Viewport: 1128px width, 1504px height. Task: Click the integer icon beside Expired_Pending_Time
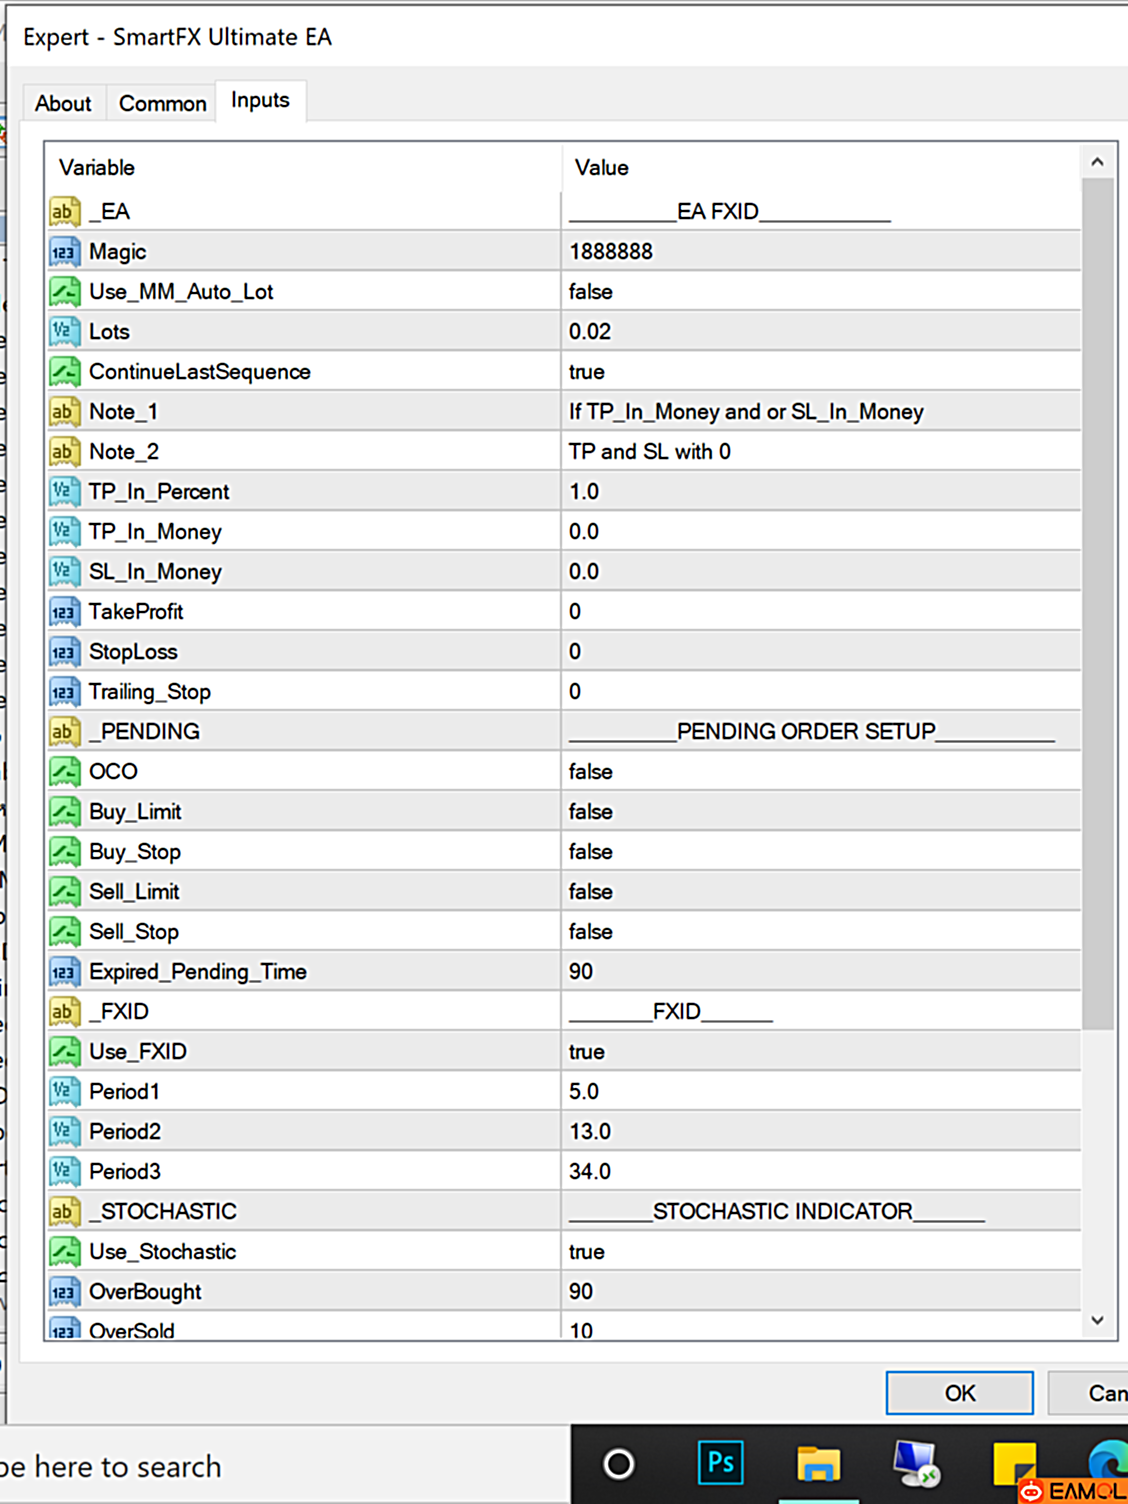(x=64, y=971)
